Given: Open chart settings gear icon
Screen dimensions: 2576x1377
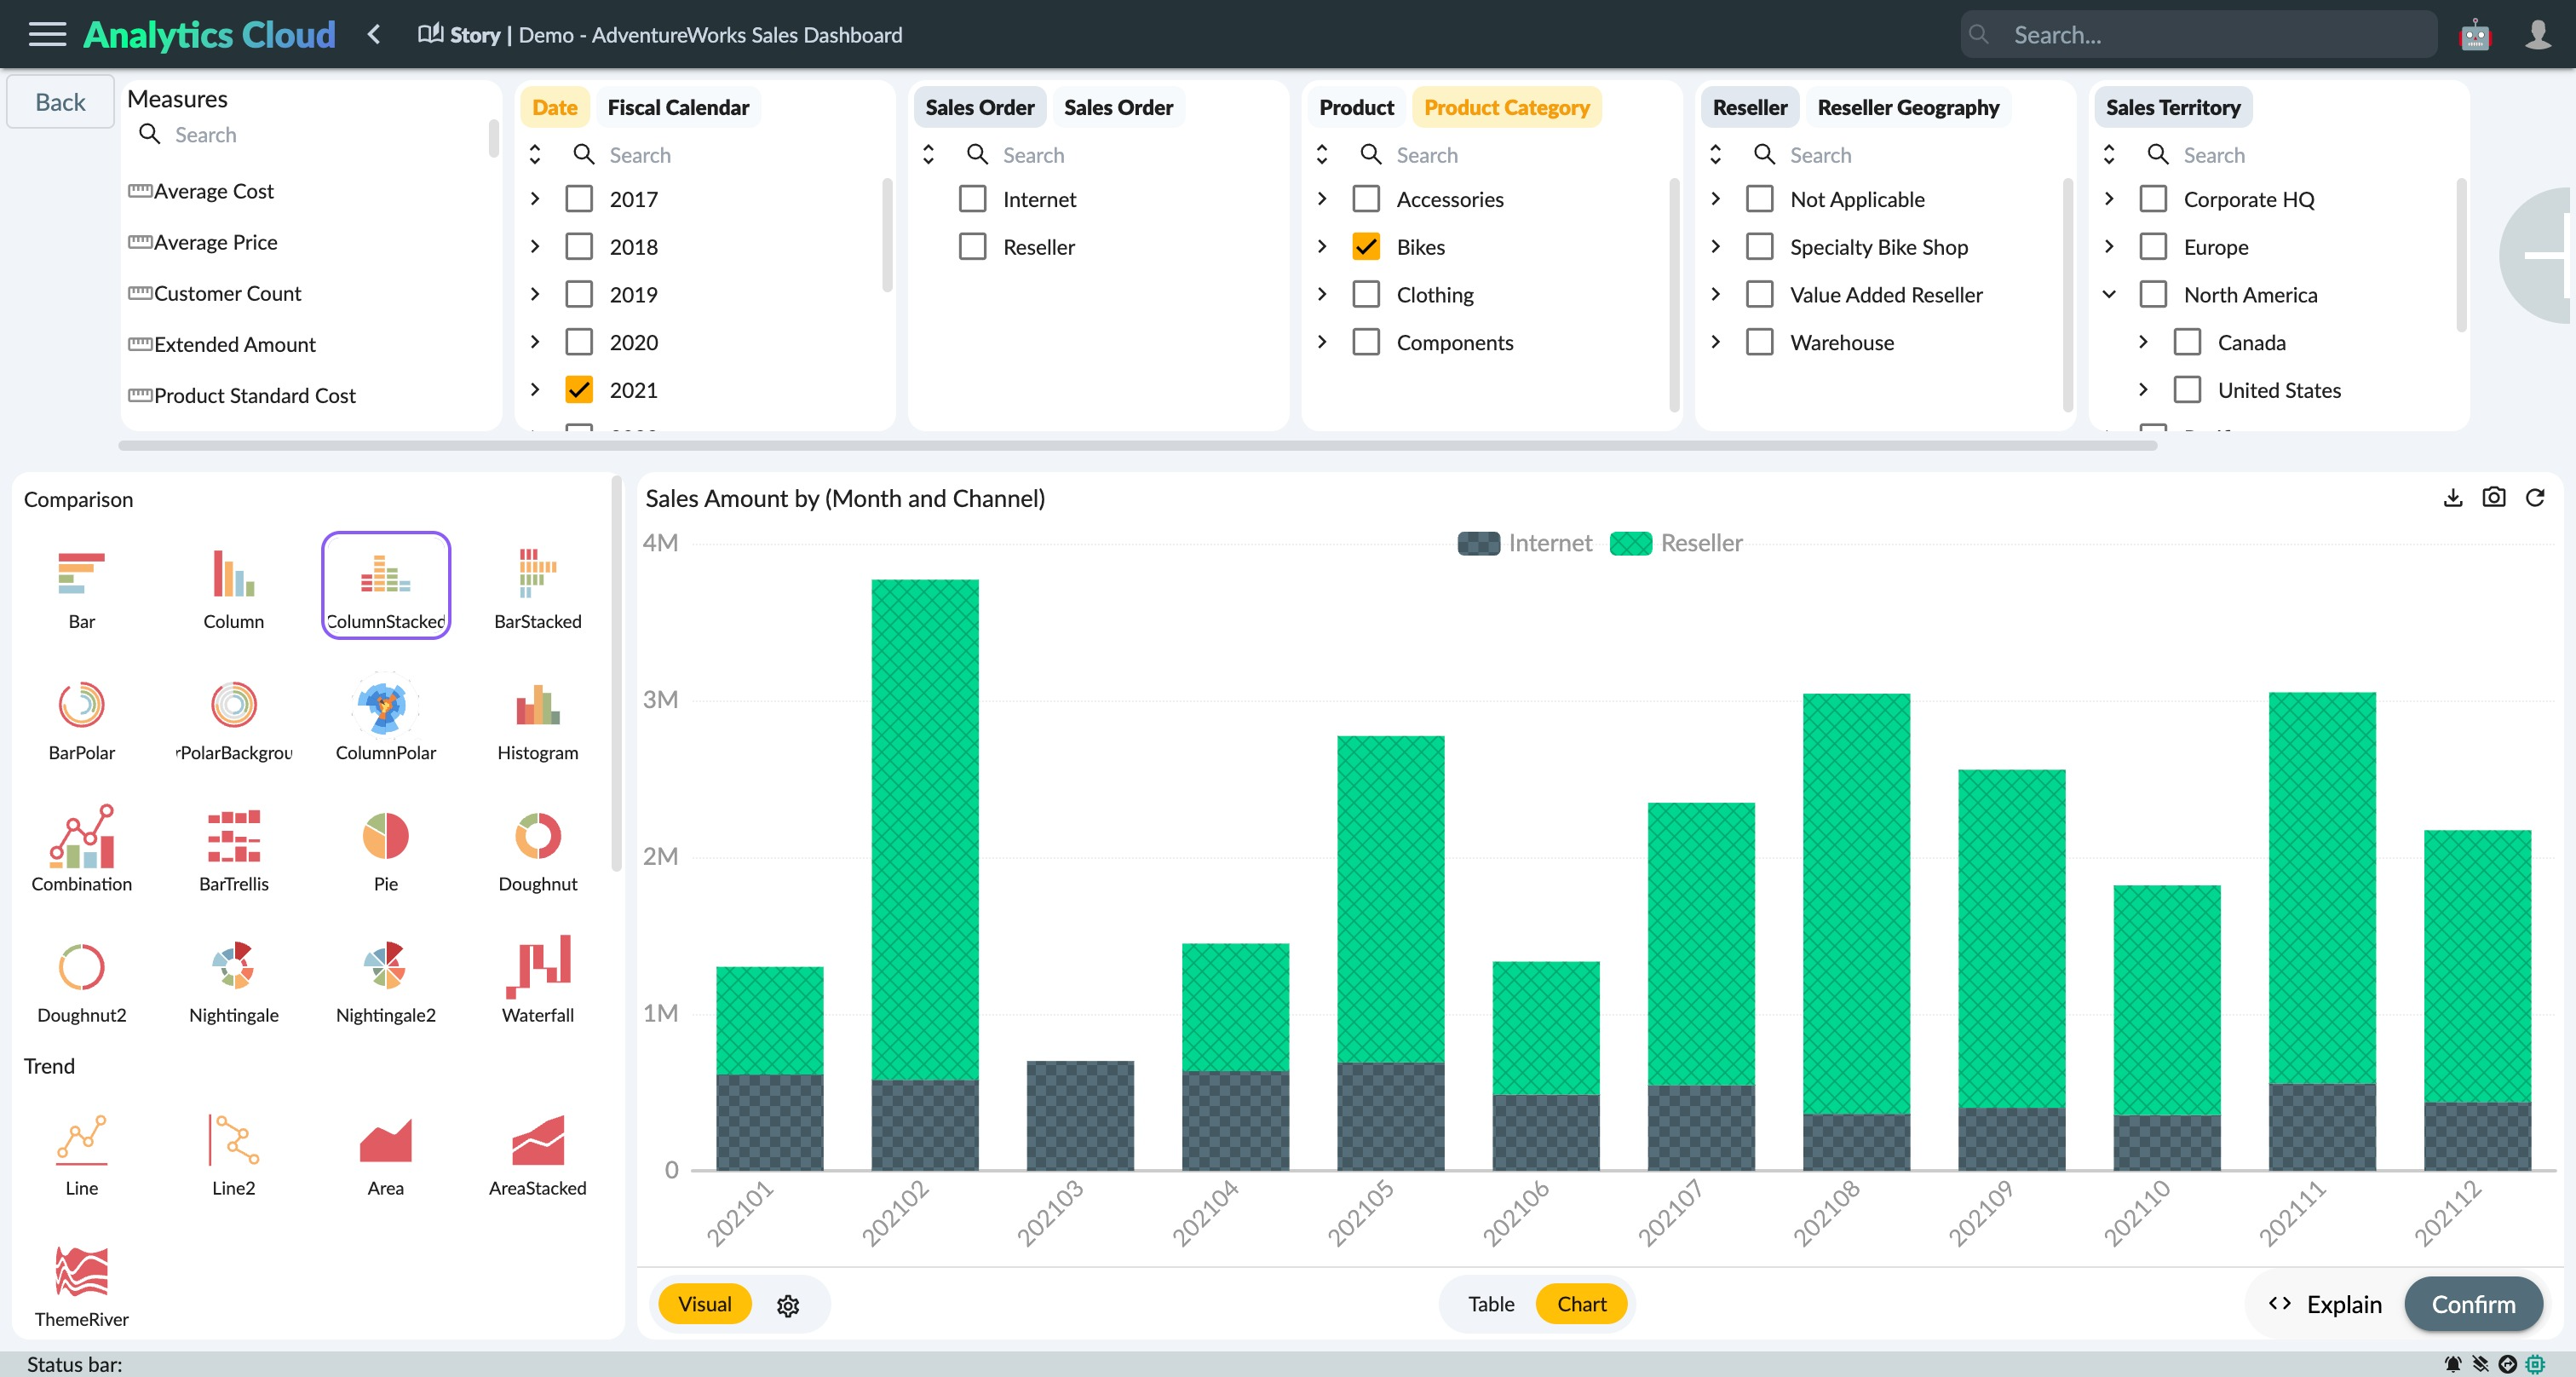Looking at the screenshot, I should [x=788, y=1305].
